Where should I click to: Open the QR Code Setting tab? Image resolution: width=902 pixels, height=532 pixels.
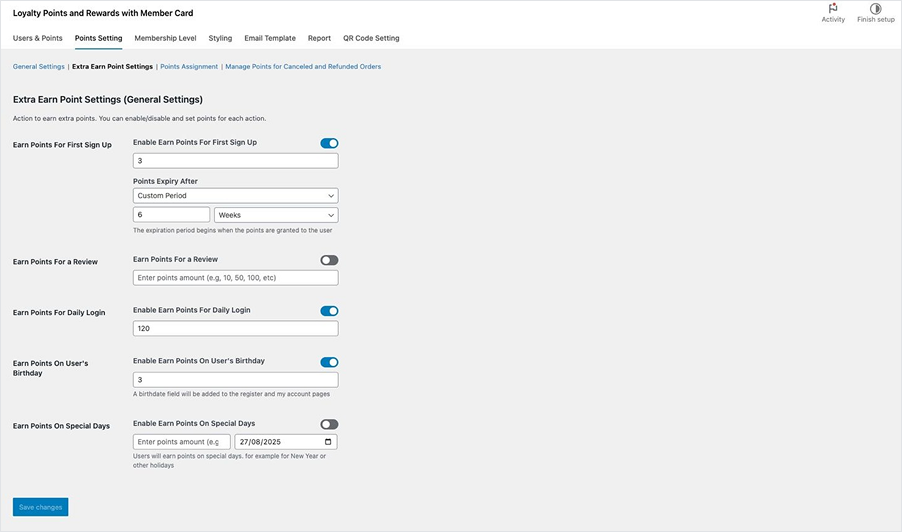[371, 38]
